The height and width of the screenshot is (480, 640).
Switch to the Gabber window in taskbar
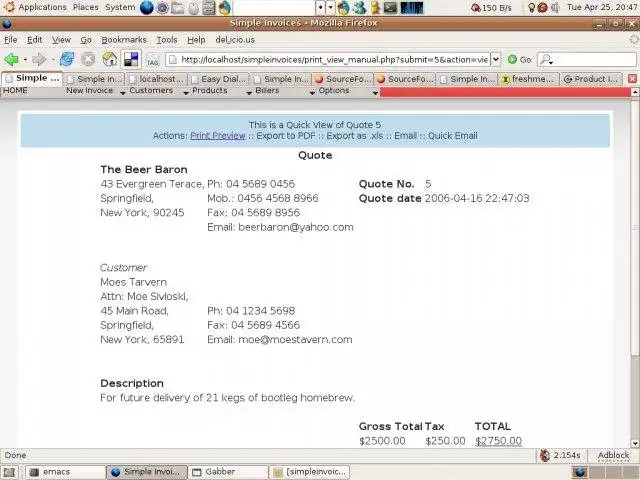[x=227, y=472]
